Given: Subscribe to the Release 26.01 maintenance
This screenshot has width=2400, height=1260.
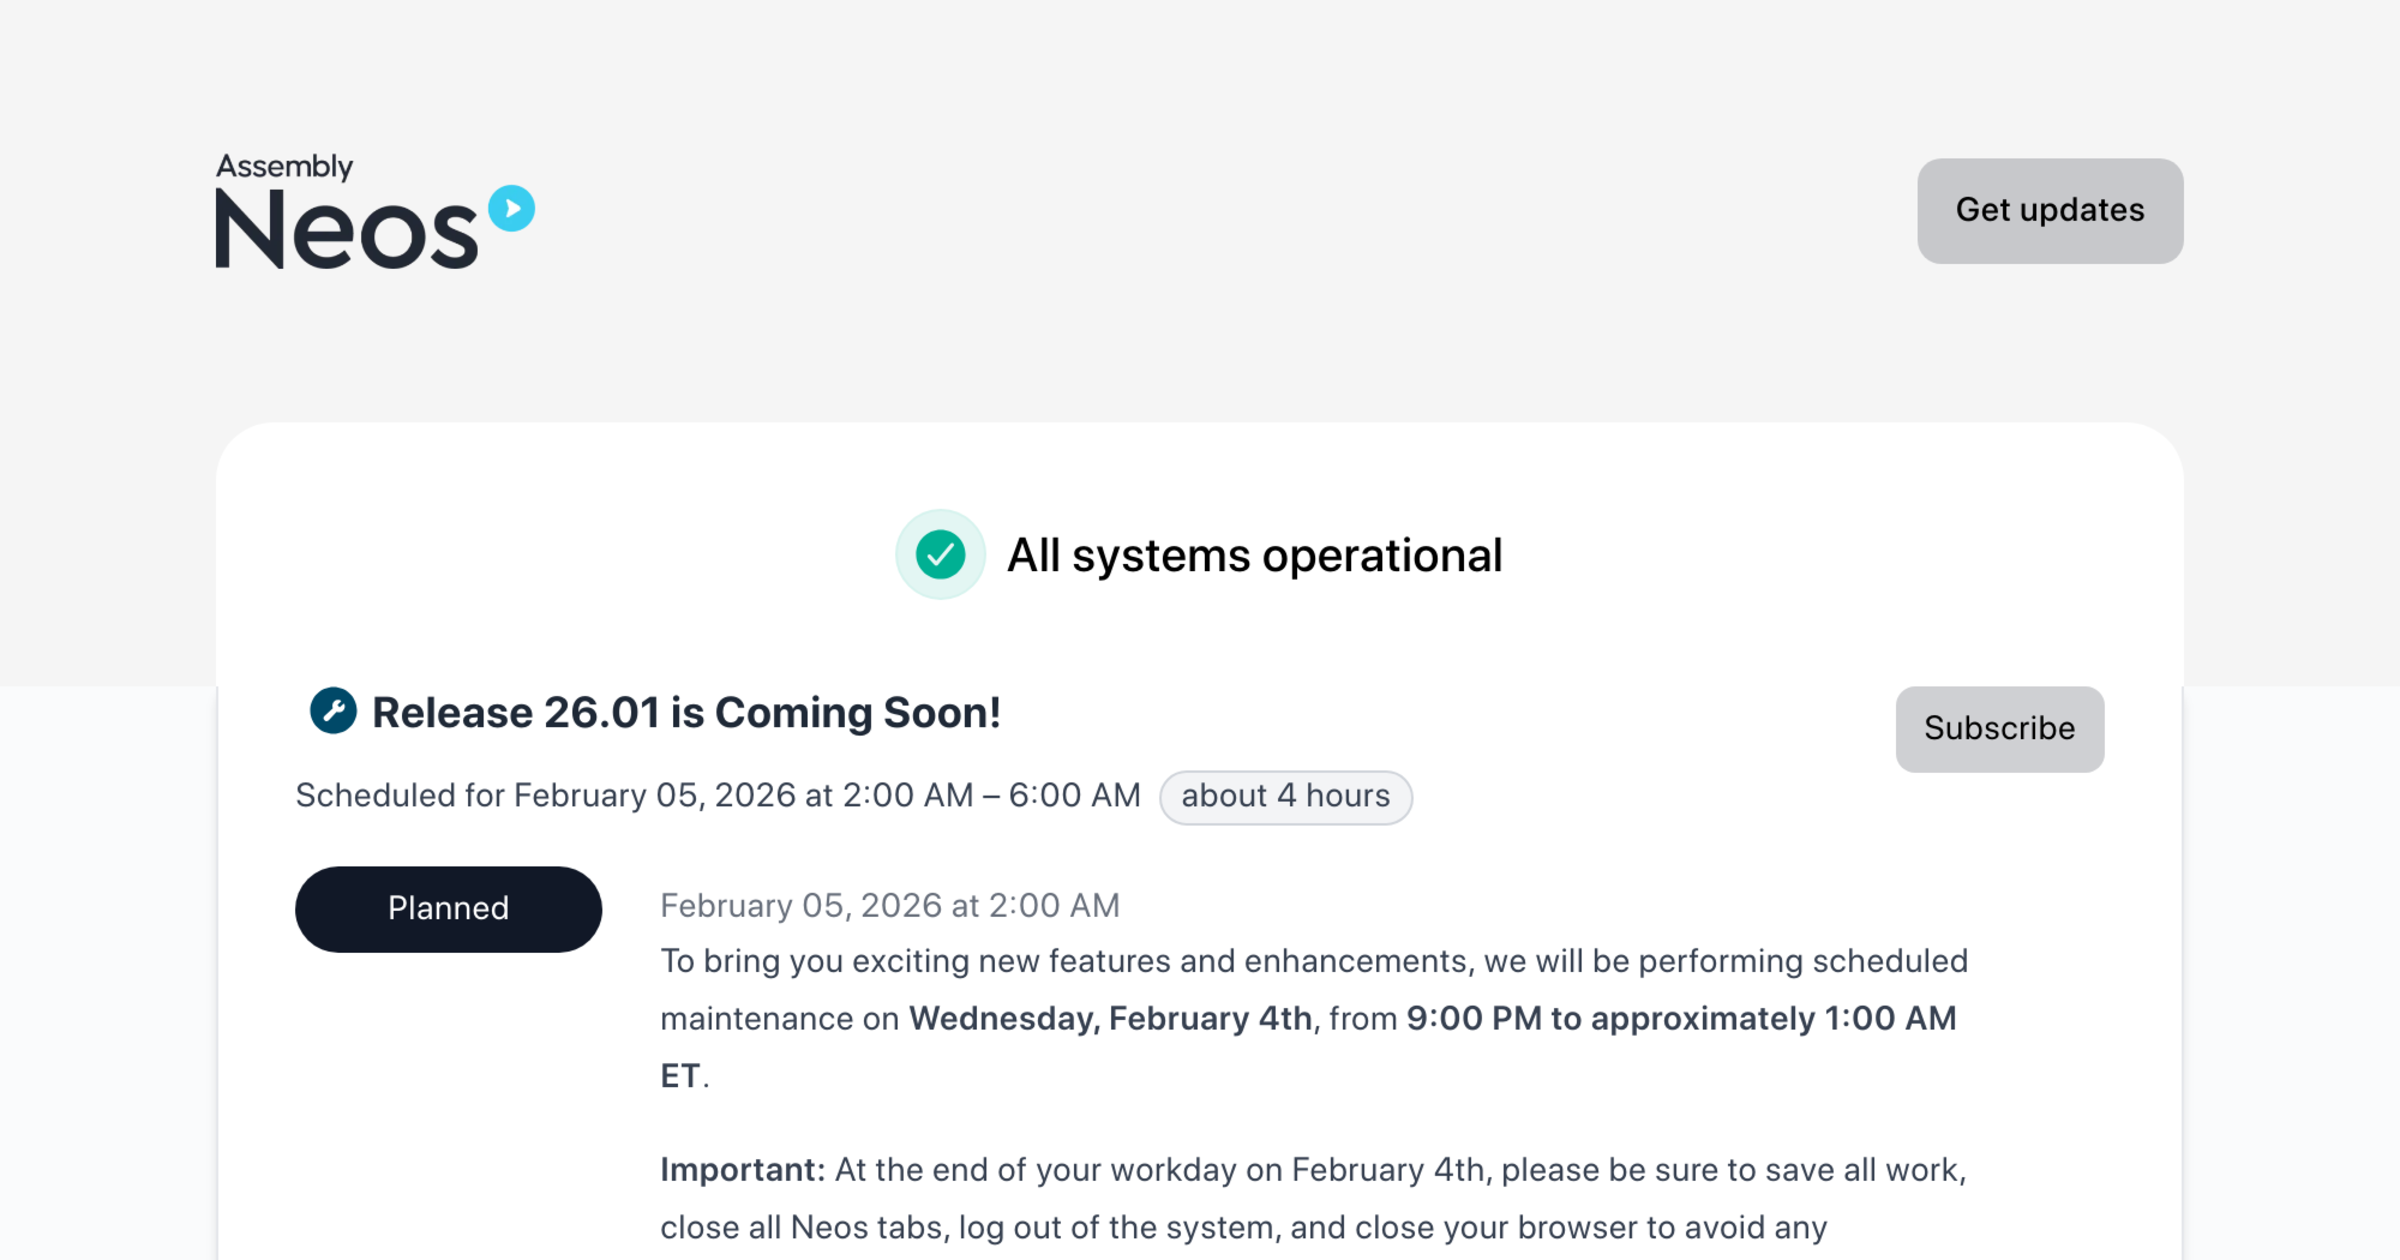Looking at the screenshot, I should pos(1999,728).
